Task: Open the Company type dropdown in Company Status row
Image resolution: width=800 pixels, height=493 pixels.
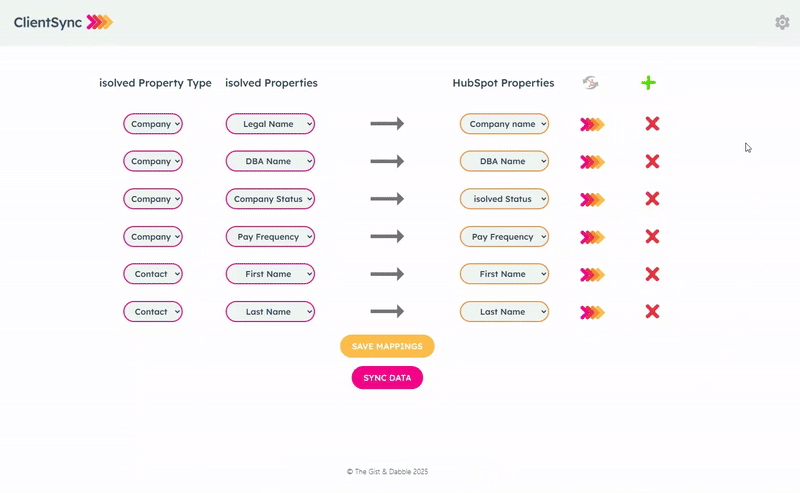Action: tap(153, 199)
